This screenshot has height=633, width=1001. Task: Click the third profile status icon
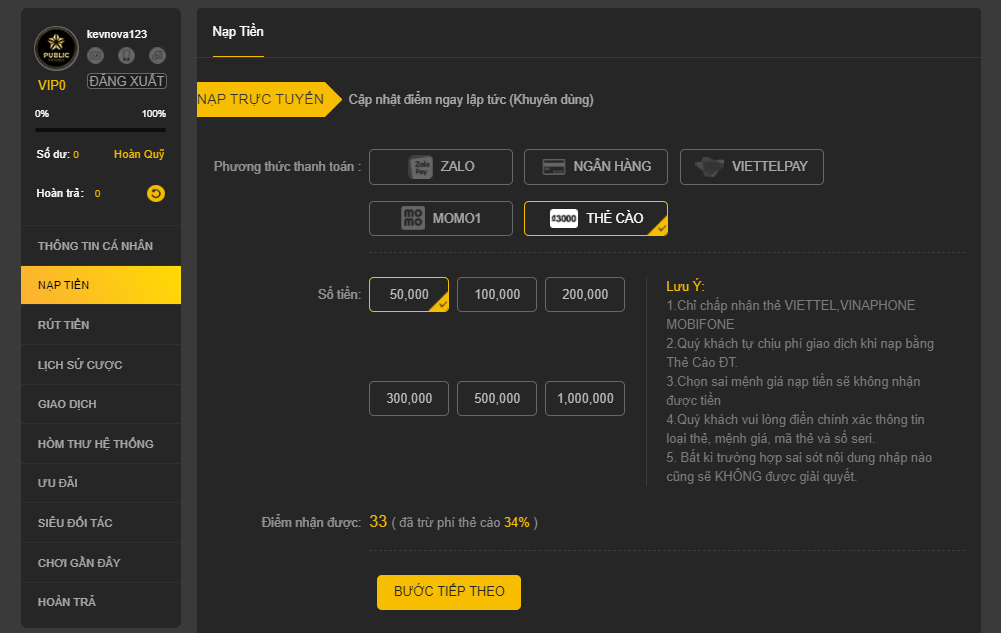pyautogui.click(x=157, y=56)
